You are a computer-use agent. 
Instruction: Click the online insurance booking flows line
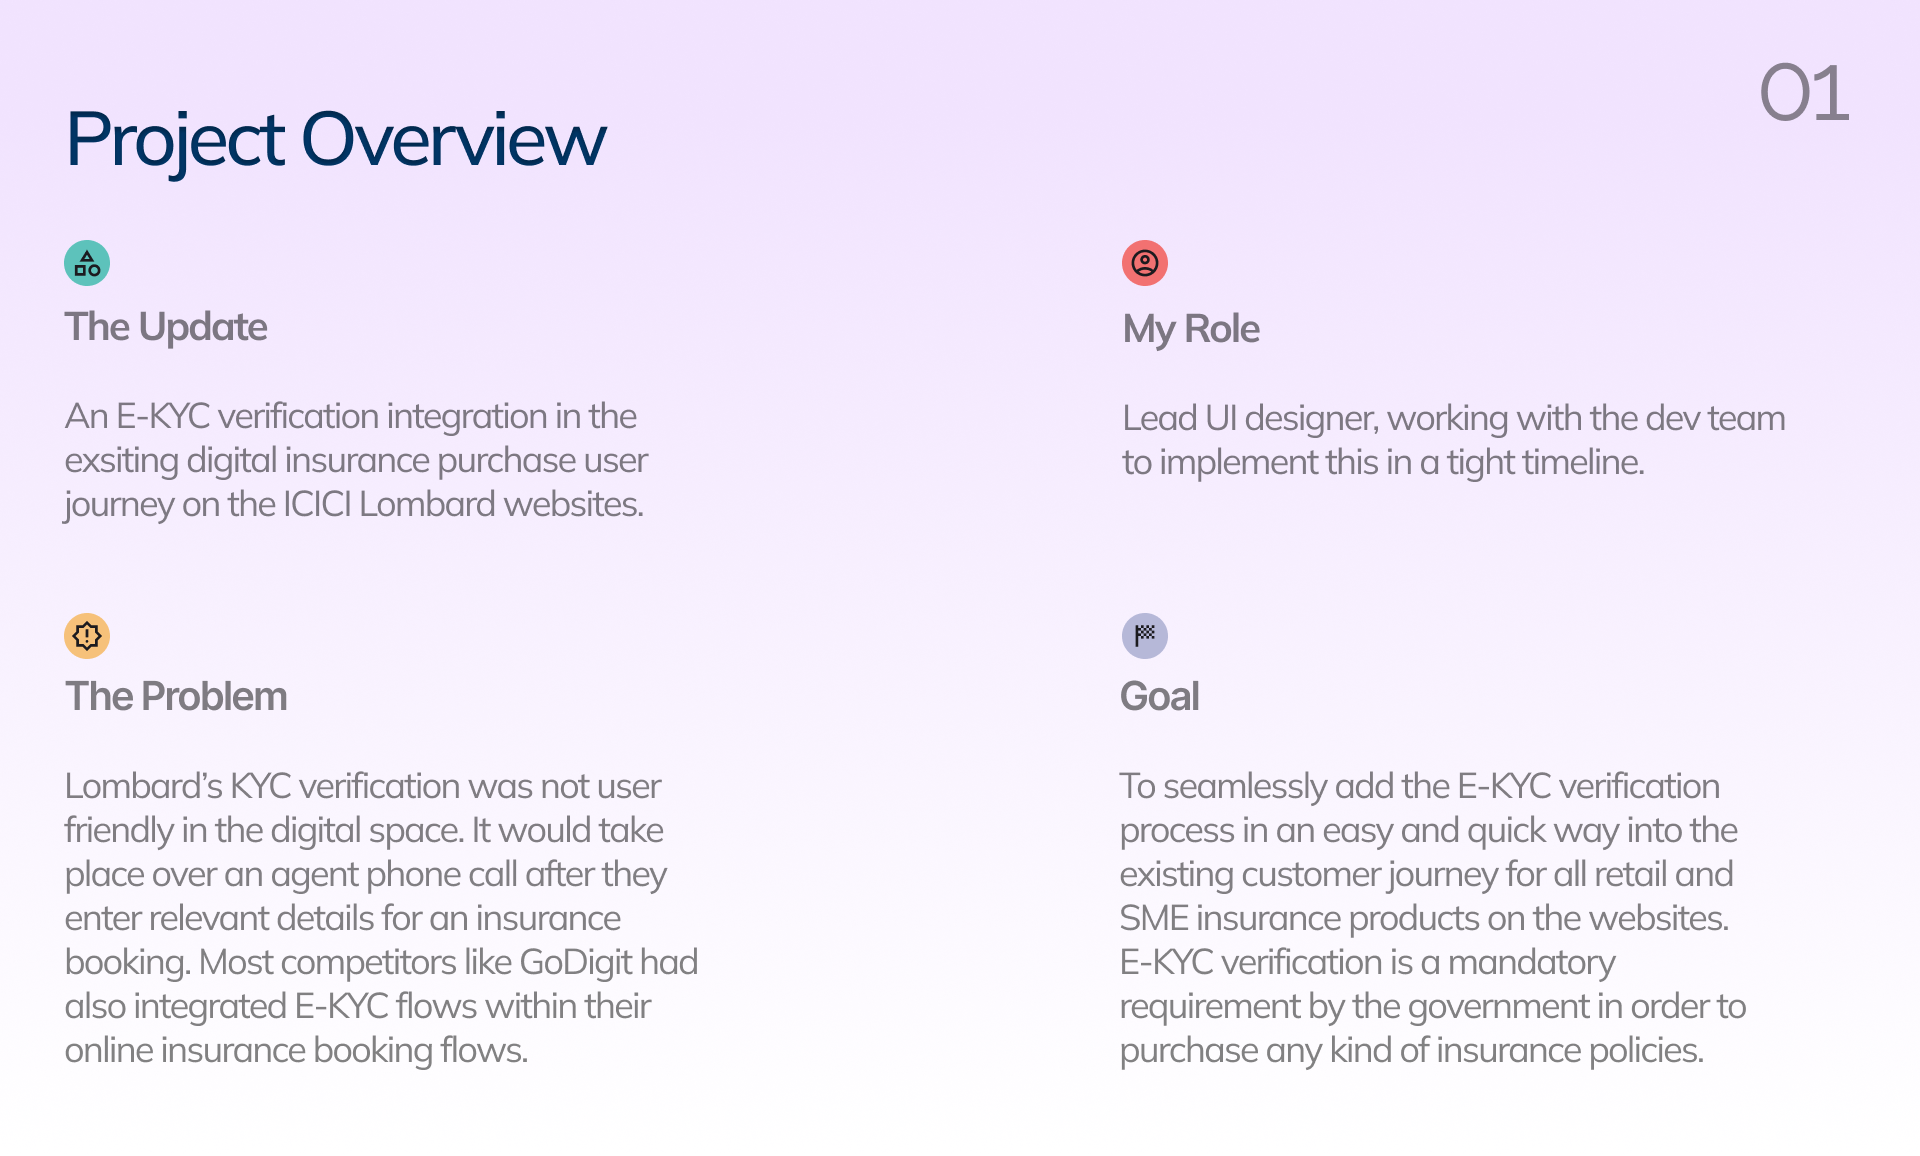296,1050
